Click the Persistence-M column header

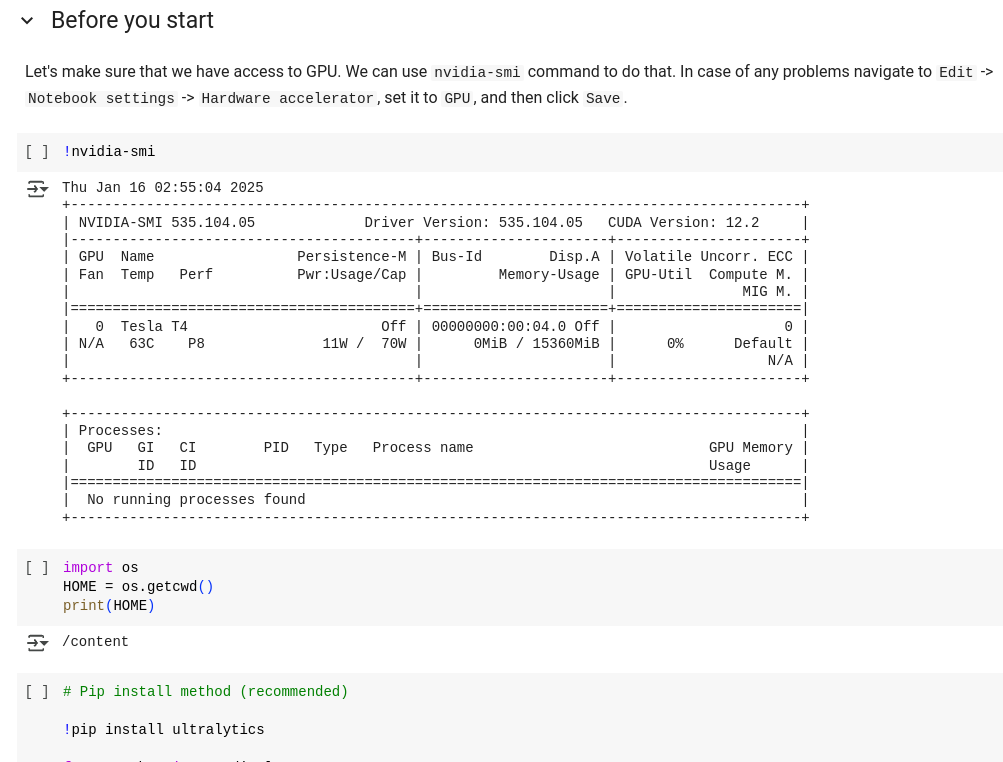click(352, 257)
